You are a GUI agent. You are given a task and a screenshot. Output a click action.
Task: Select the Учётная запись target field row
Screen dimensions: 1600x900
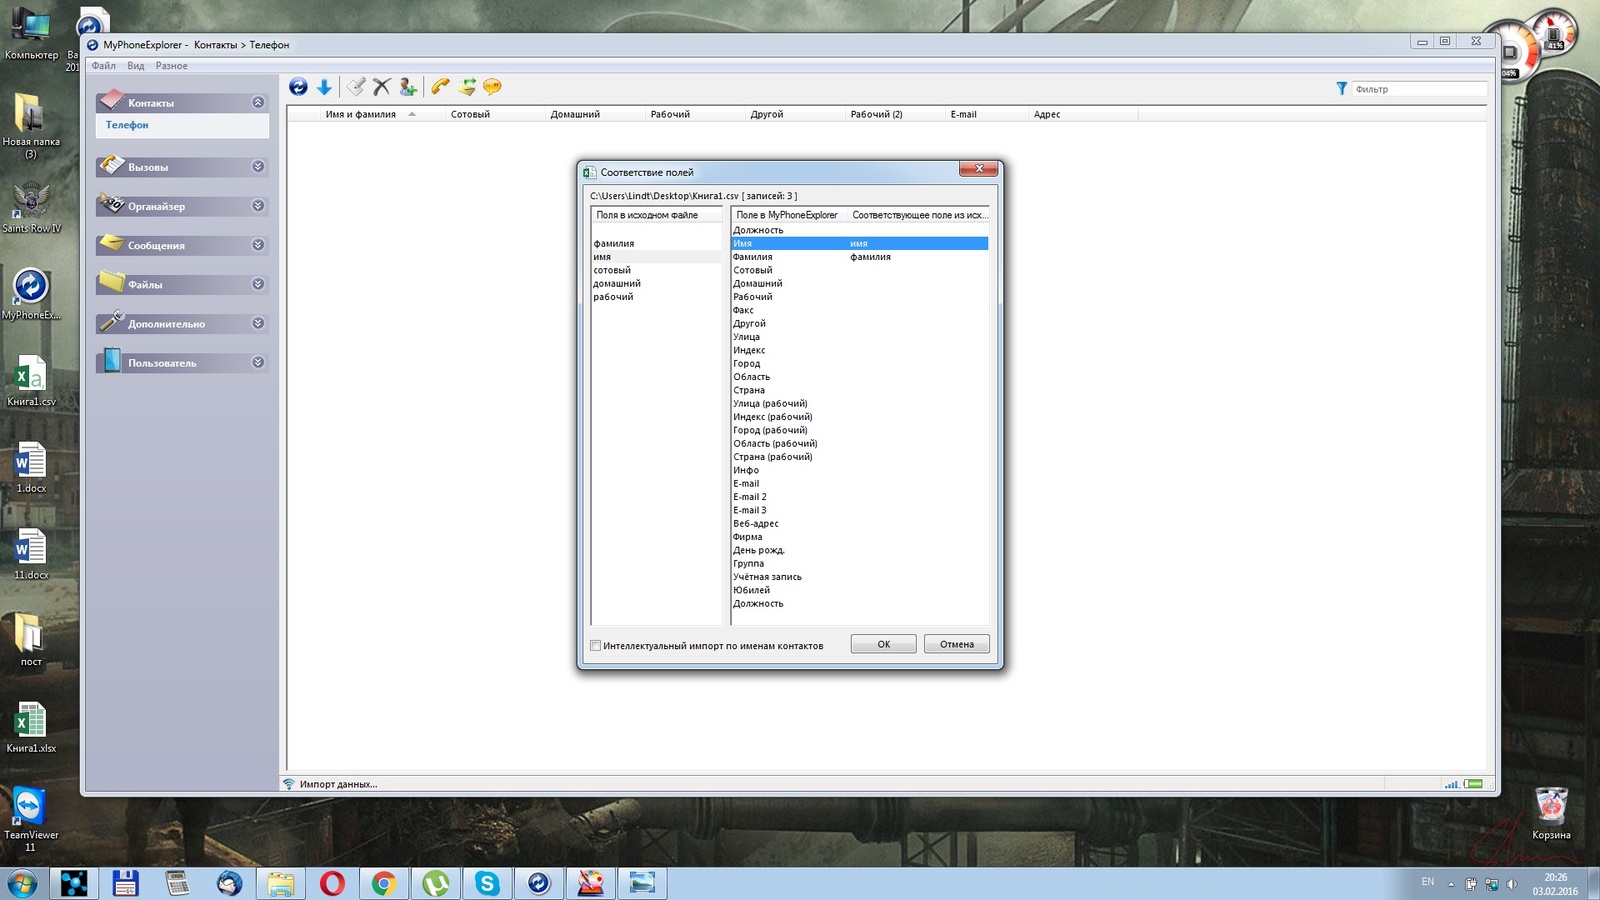pos(860,577)
